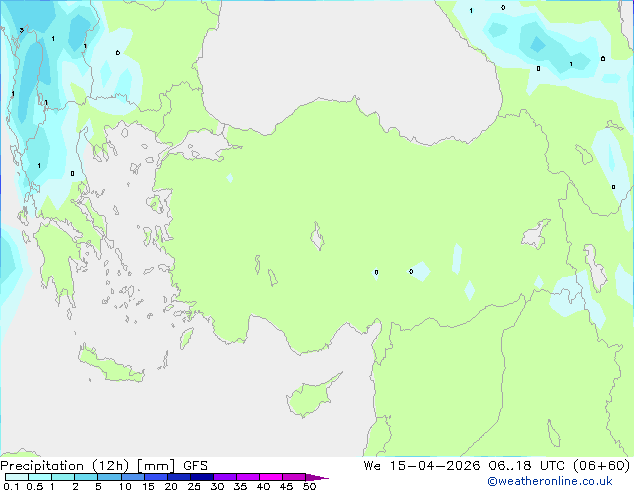Select the 35–40 mm legend color swatch
Image resolution: width=634 pixels, height=490 pixels.
[x=248, y=477]
